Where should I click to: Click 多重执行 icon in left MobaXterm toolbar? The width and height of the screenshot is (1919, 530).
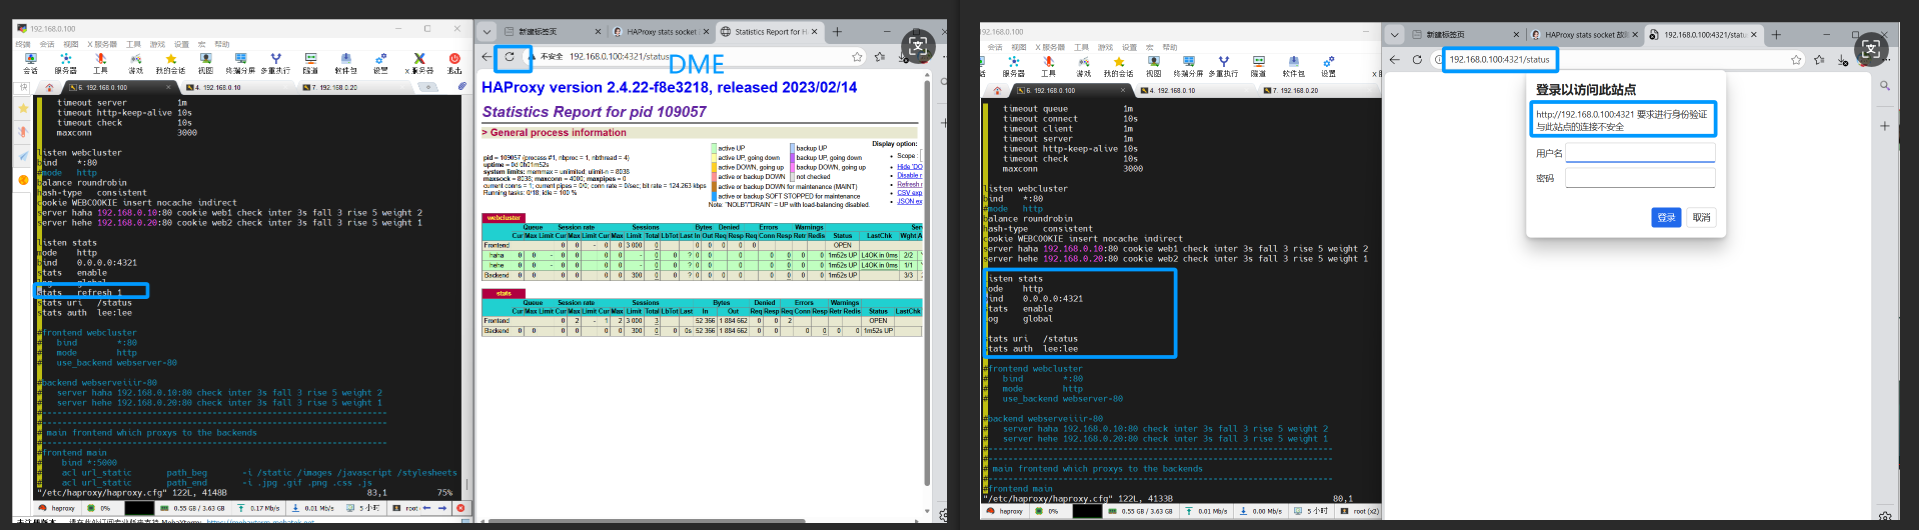(x=276, y=64)
